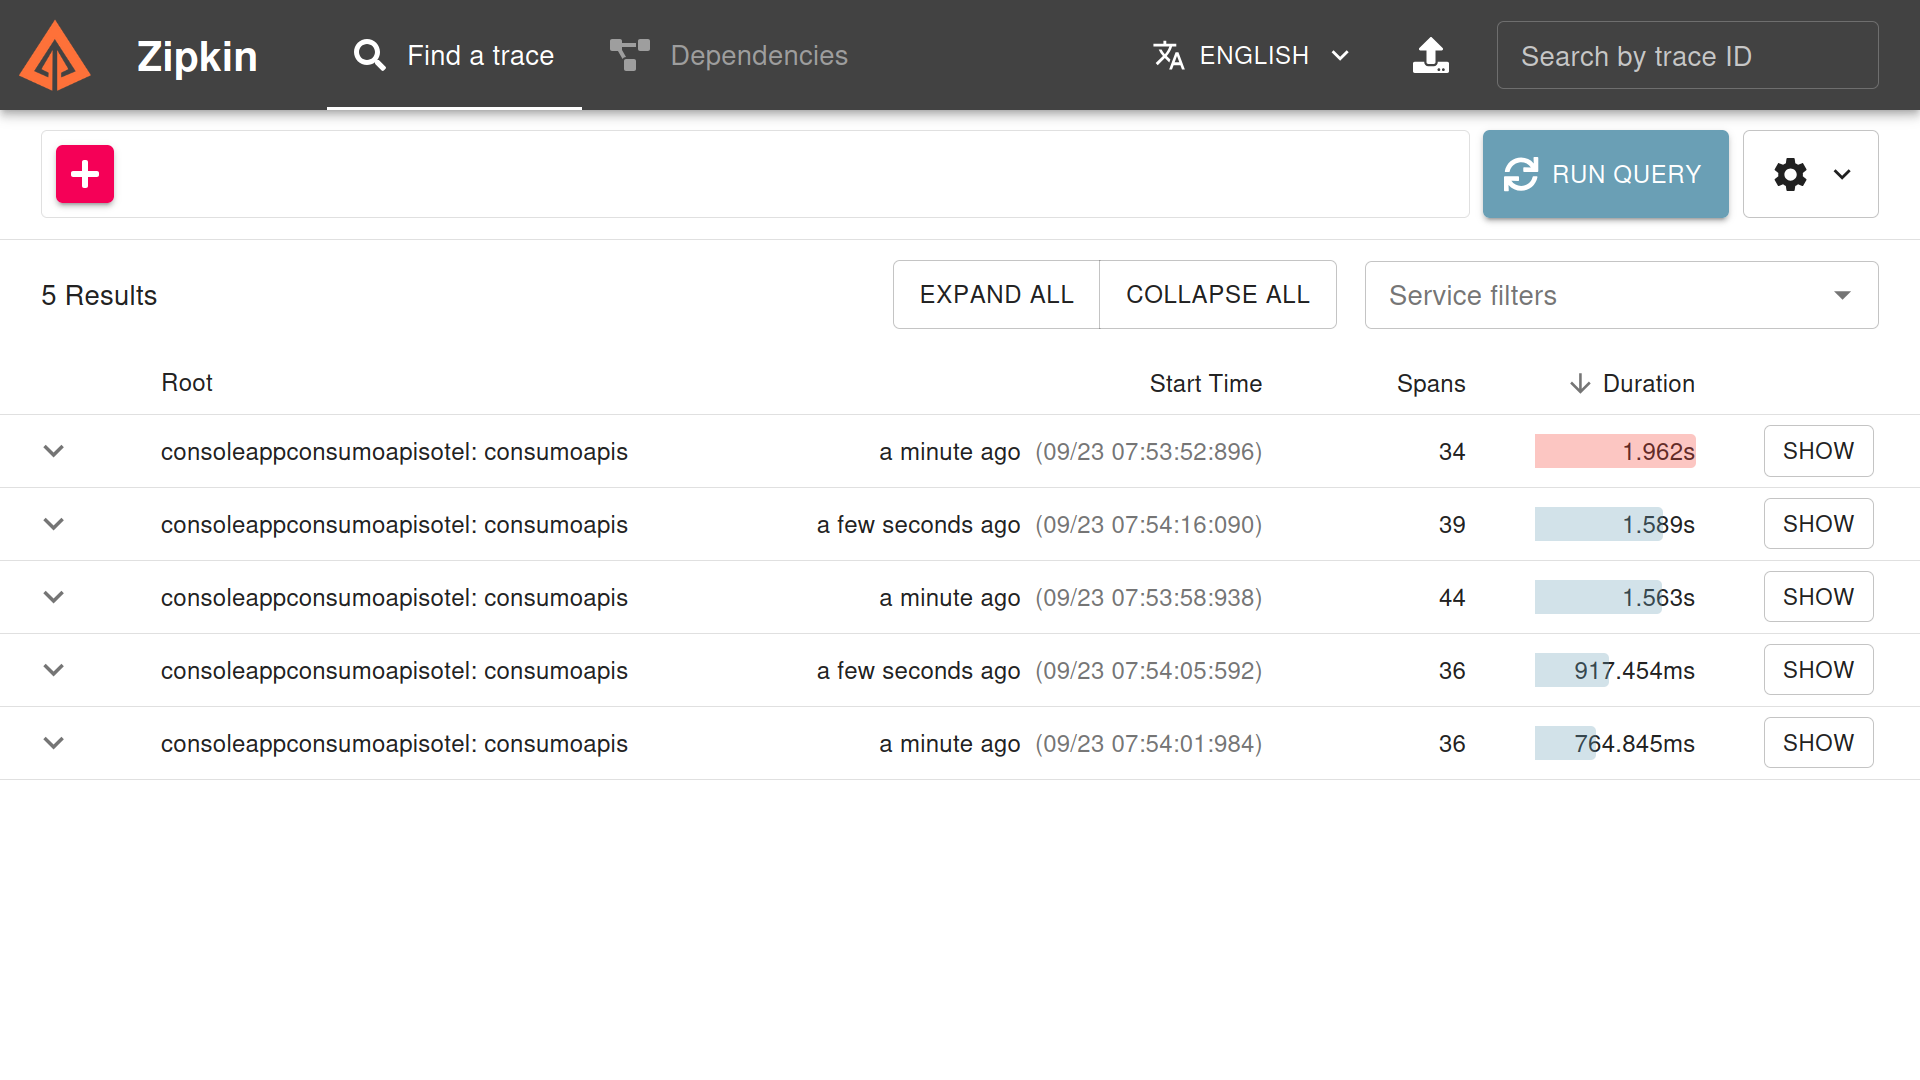Open the Service filters dropdown
1920x1080 pixels.
[x=1621, y=295]
